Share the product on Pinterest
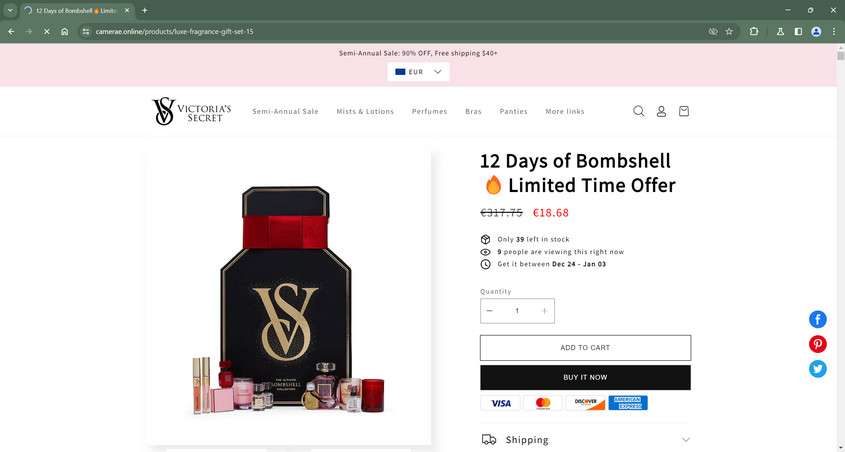The width and height of the screenshot is (845, 452). click(818, 344)
